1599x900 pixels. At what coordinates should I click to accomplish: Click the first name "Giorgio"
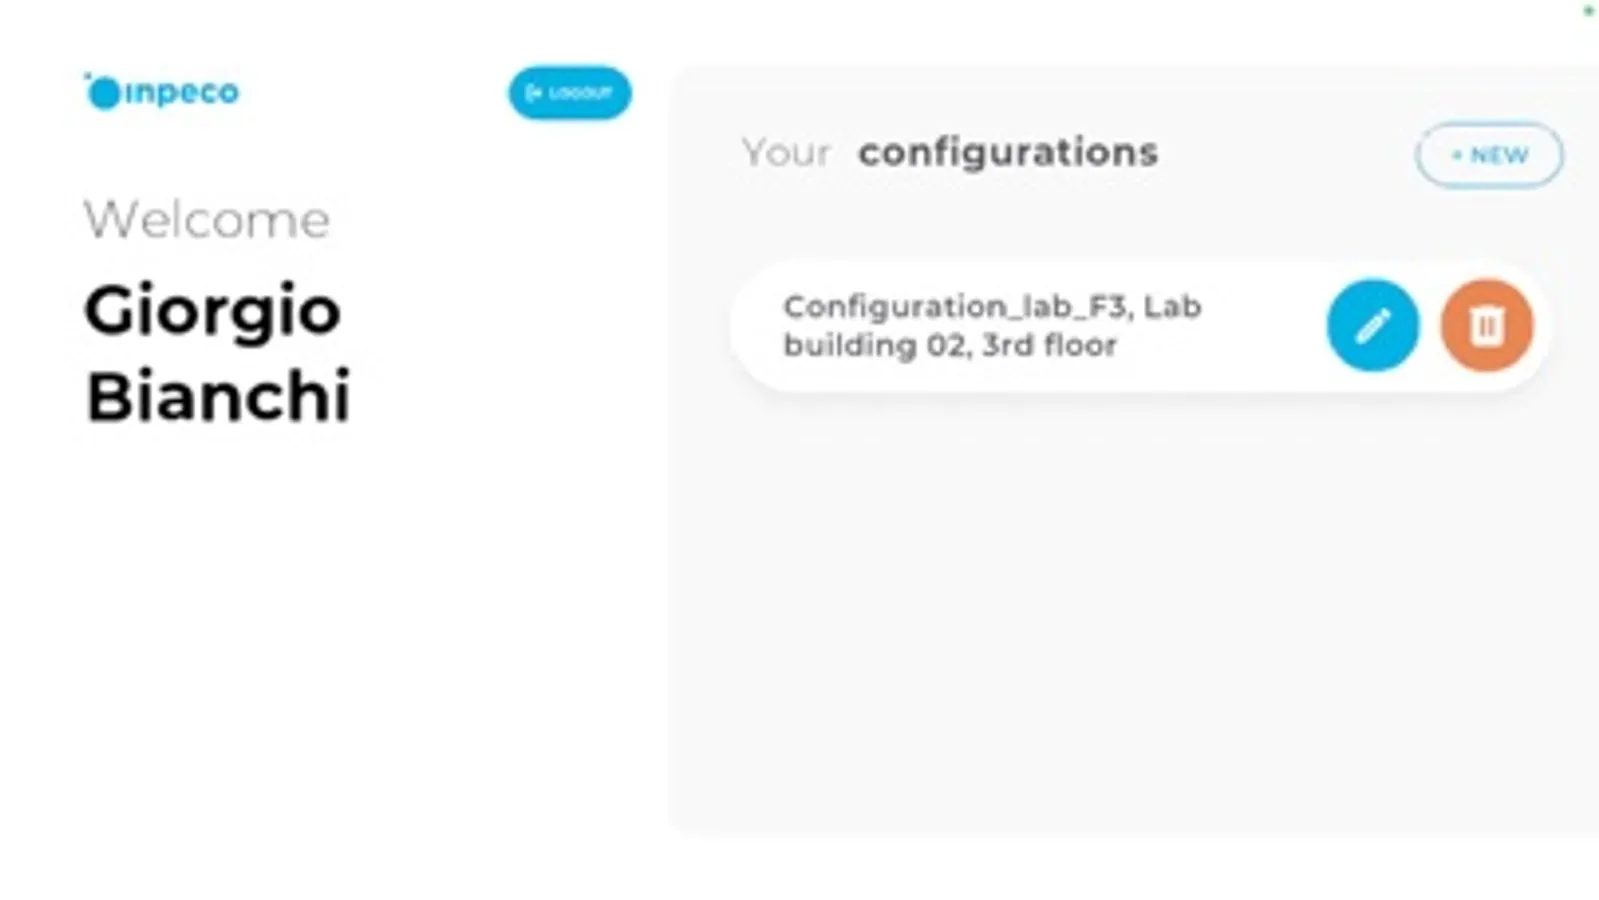pyautogui.click(x=212, y=310)
